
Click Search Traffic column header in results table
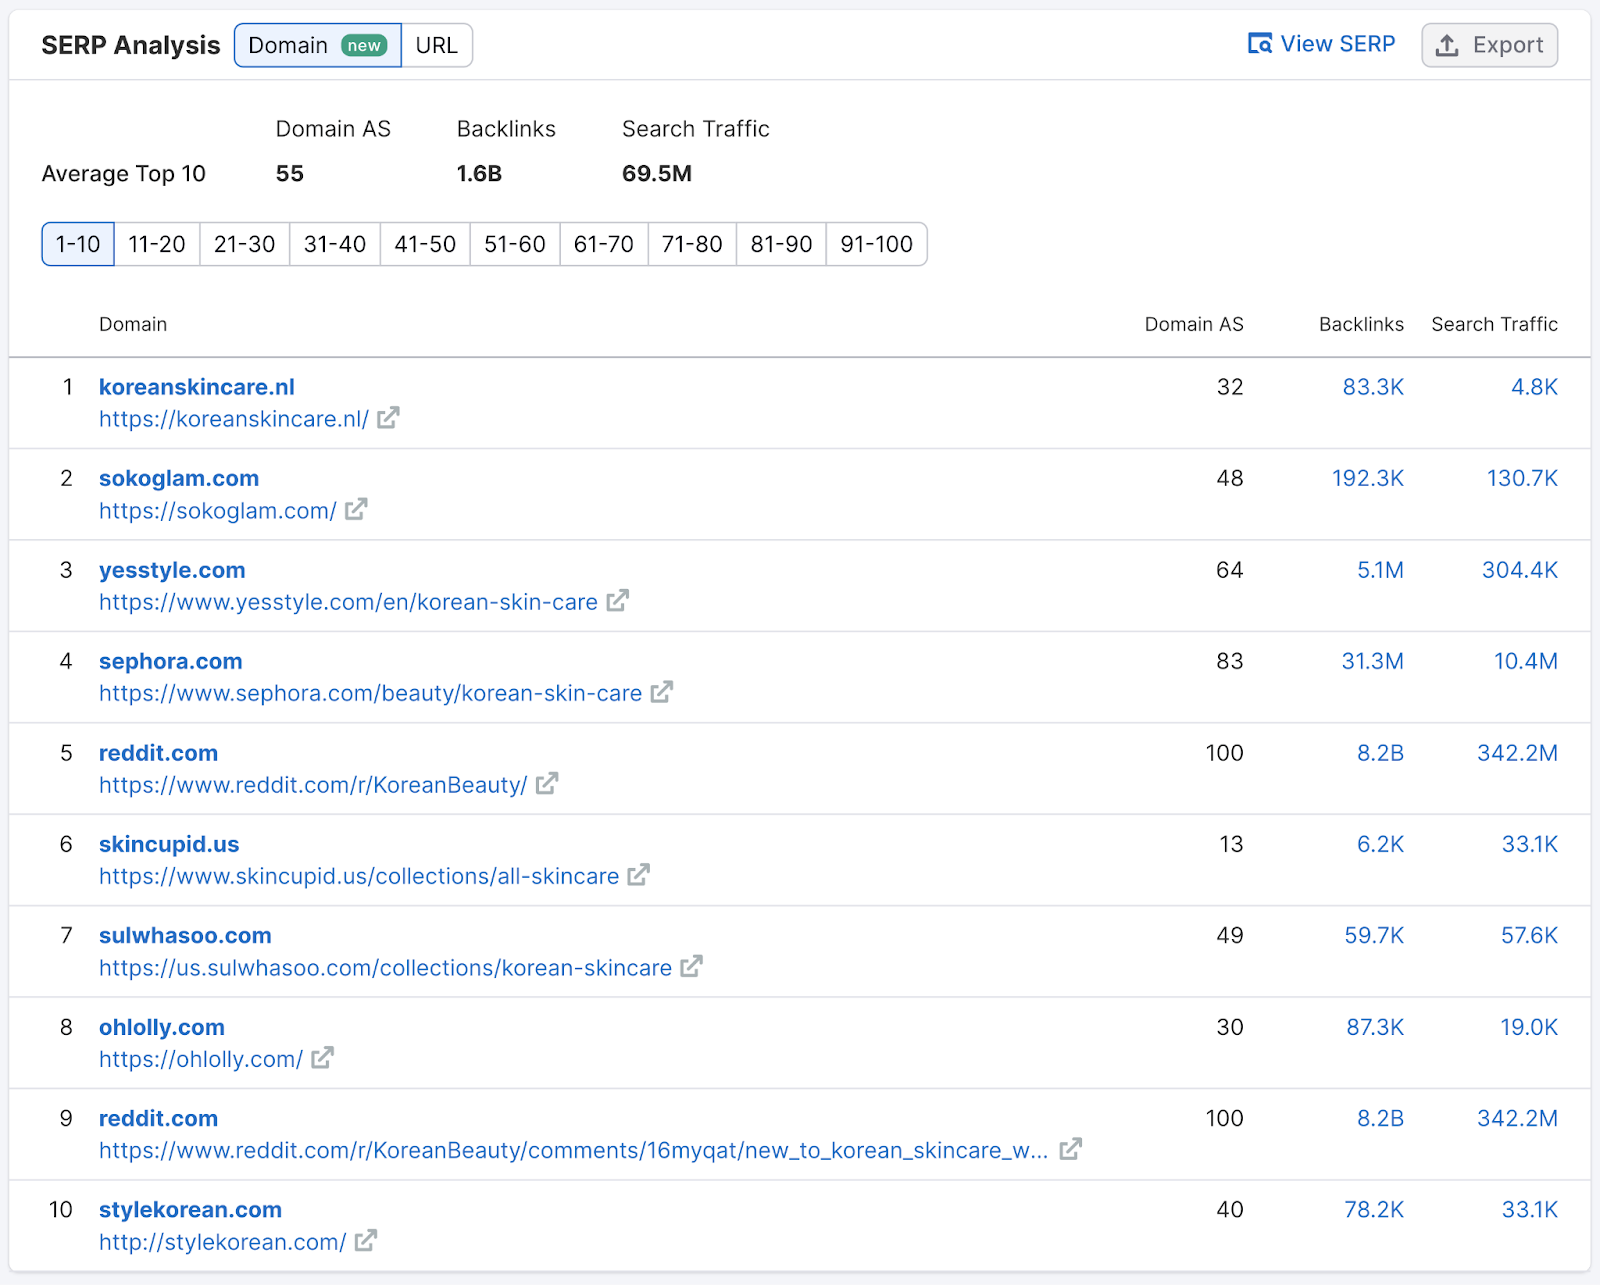tap(1494, 324)
